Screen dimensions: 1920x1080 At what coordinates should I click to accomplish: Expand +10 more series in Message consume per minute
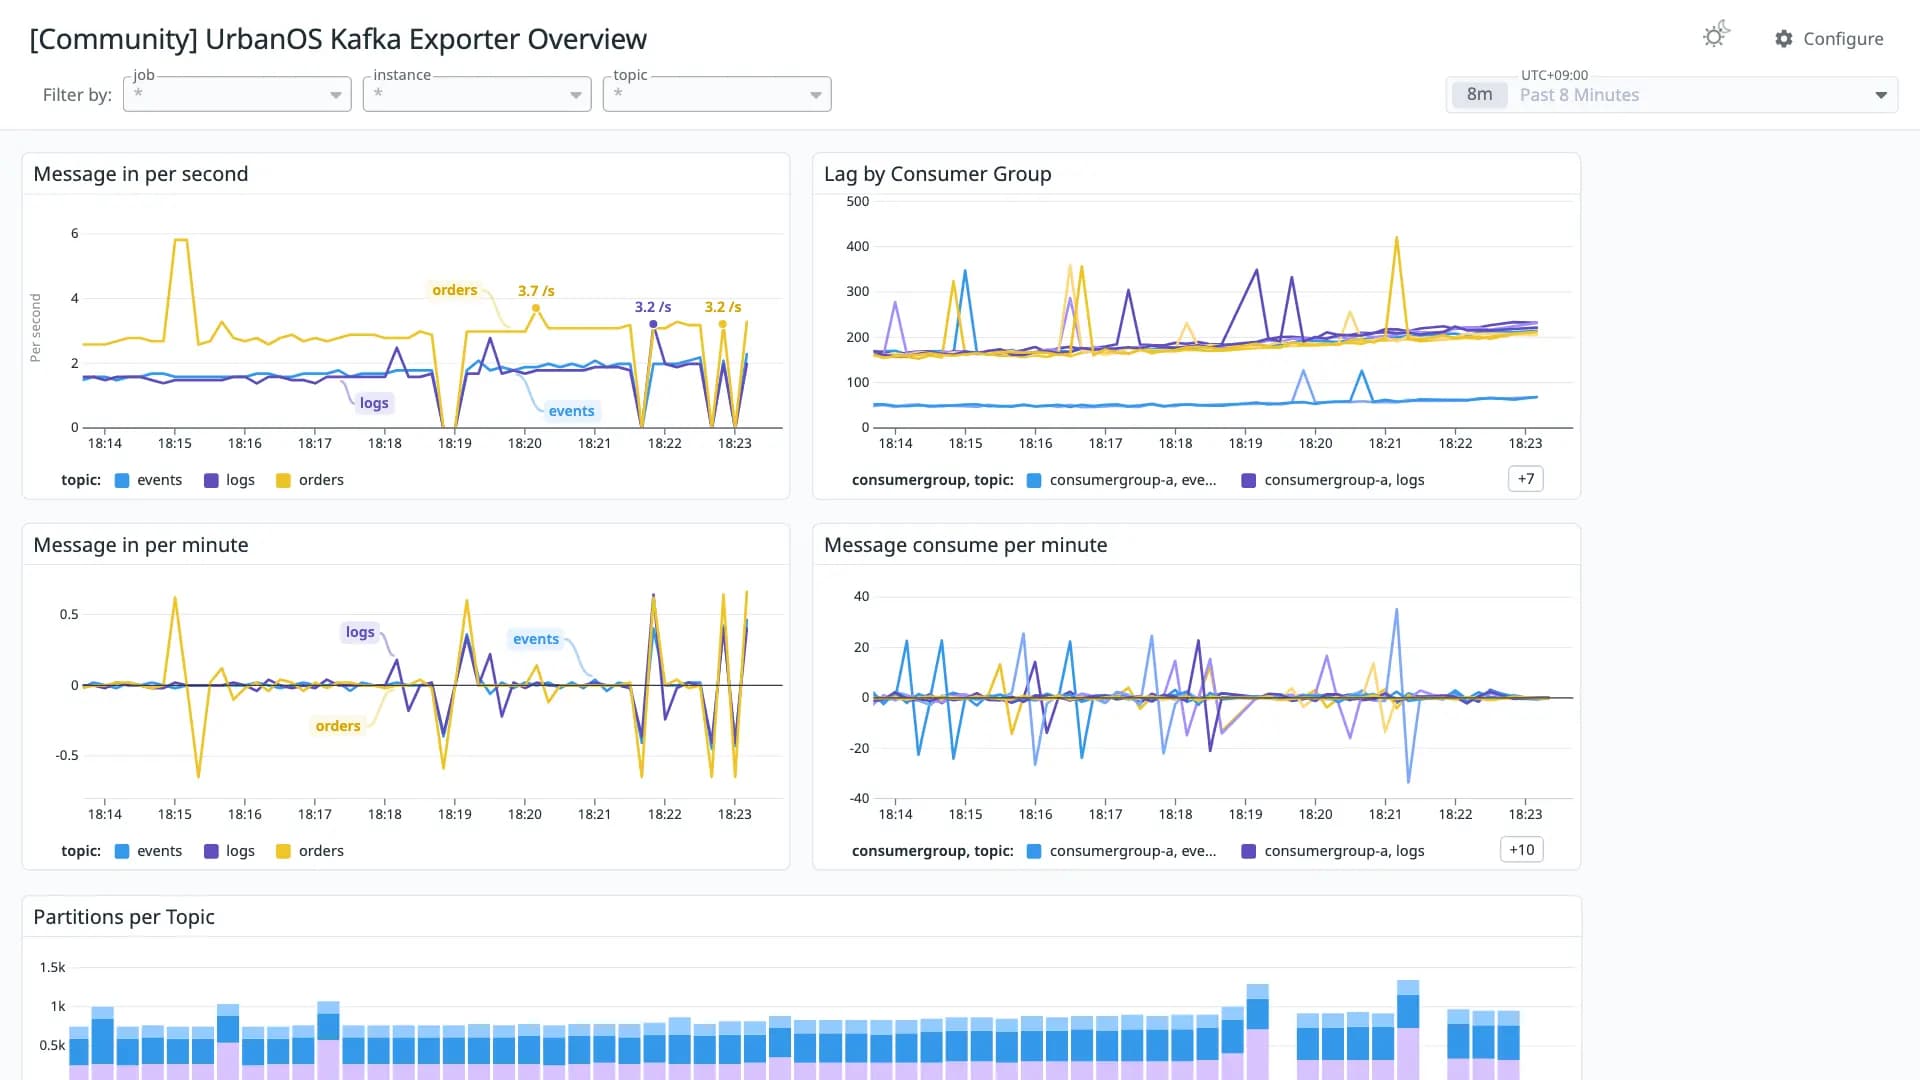tap(1521, 850)
